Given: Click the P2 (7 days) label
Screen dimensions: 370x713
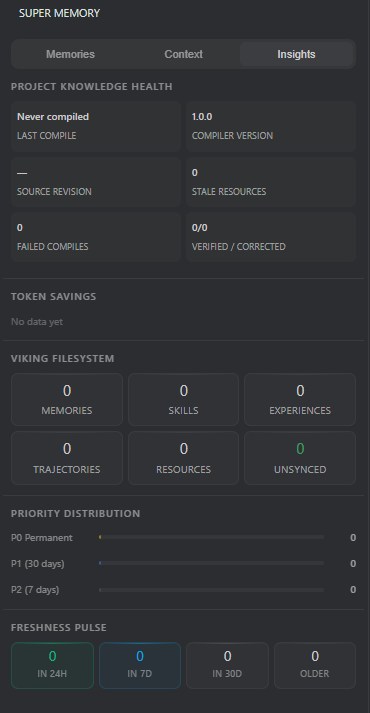Looking at the screenshot, I should pyautogui.click(x=35, y=590).
